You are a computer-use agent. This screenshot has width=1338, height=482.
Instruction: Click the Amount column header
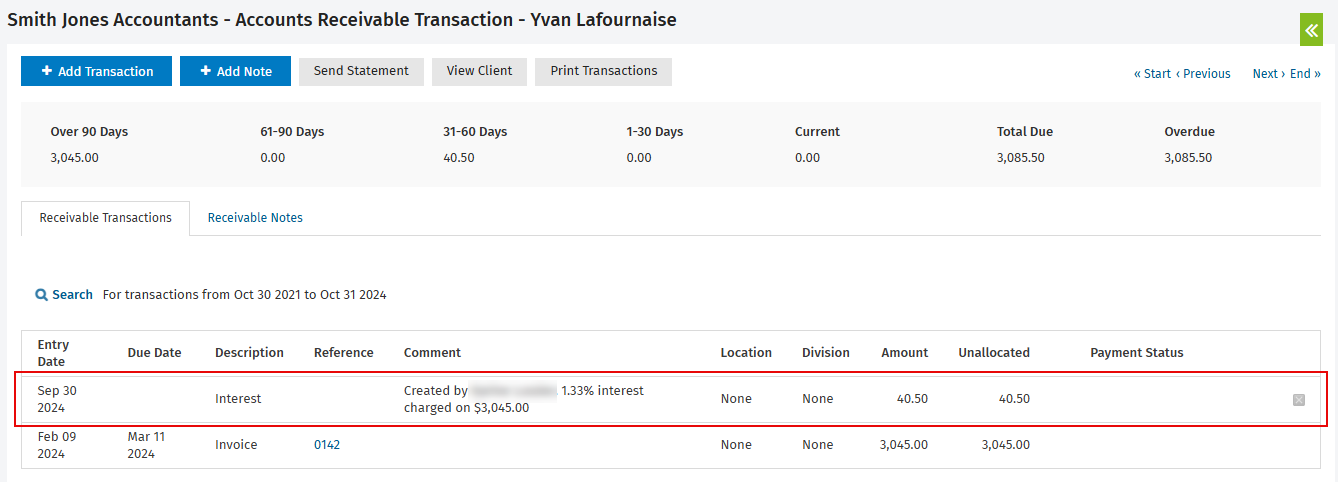coord(905,353)
